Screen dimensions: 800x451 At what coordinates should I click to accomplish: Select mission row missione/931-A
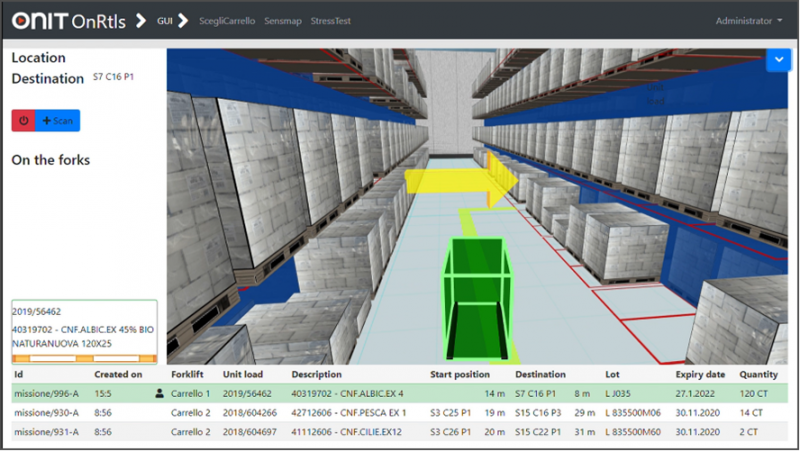point(45,431)
